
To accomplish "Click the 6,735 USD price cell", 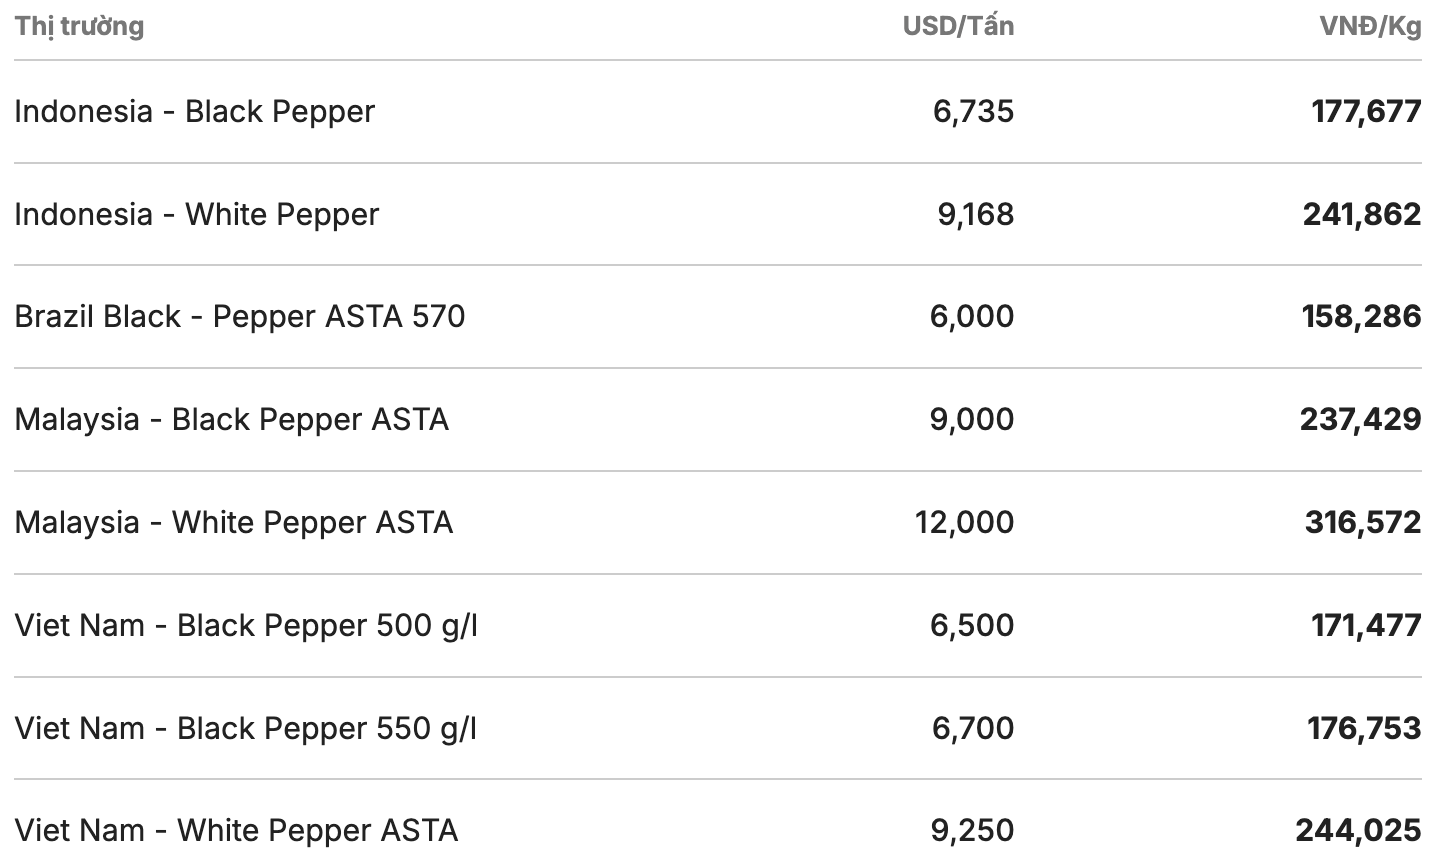I will [x=973, y=111].
